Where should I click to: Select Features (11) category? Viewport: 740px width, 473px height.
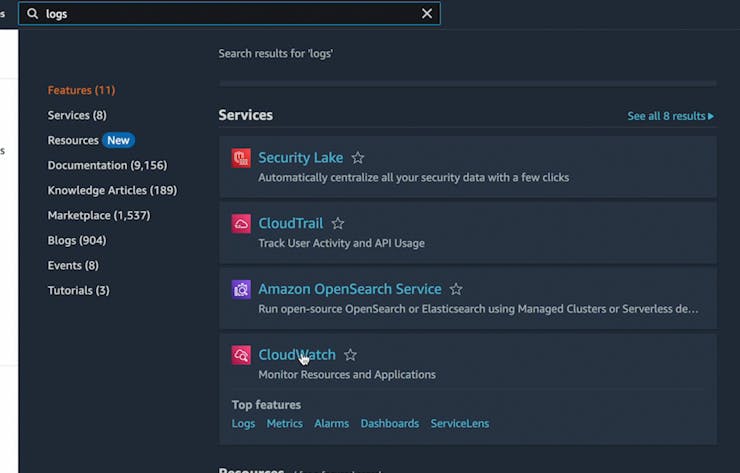[x=81, y=90]
